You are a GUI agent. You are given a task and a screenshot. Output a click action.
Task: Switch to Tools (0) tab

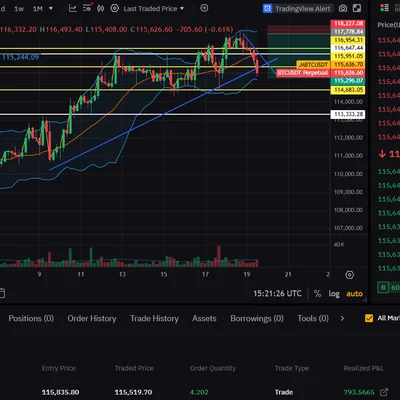pos(313,319)
